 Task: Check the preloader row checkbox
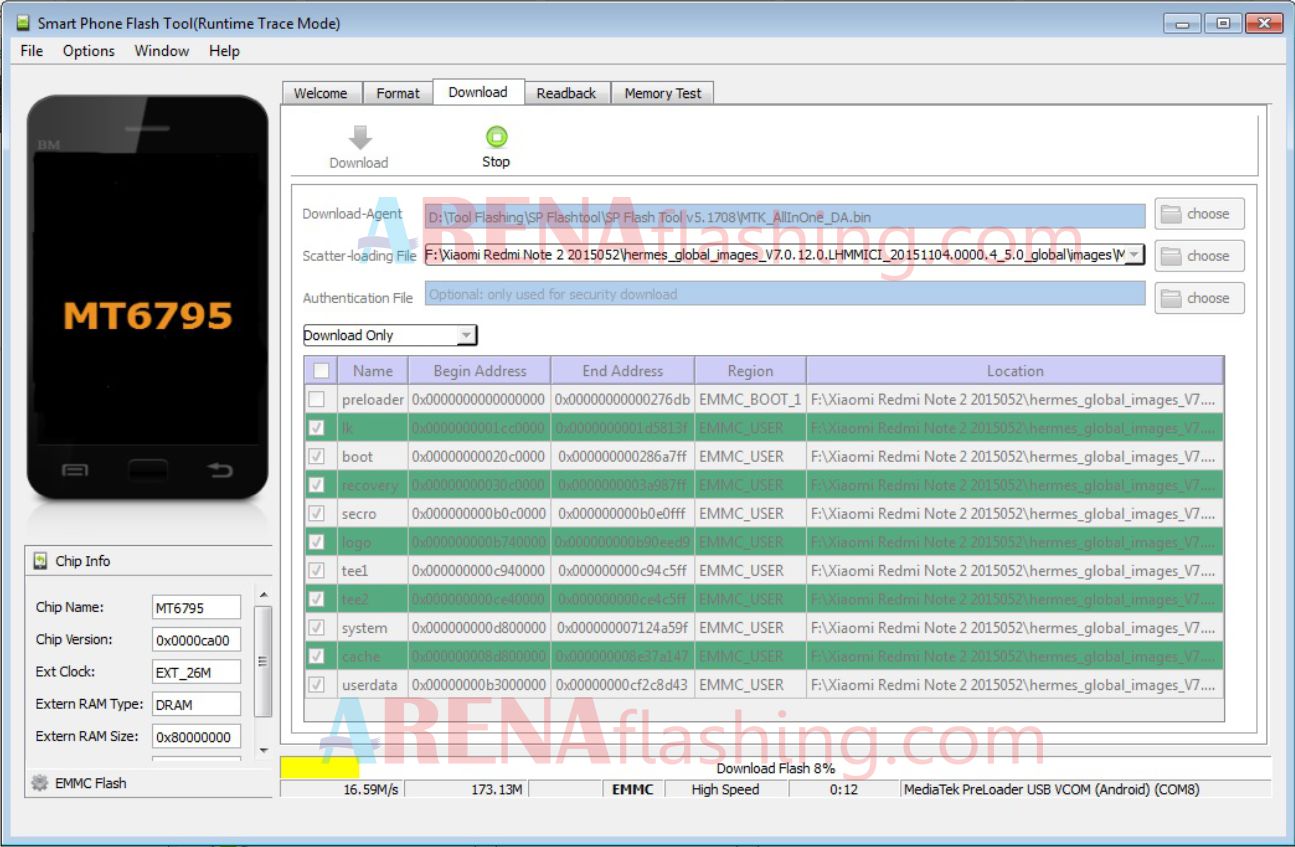(x=317, y=399)
